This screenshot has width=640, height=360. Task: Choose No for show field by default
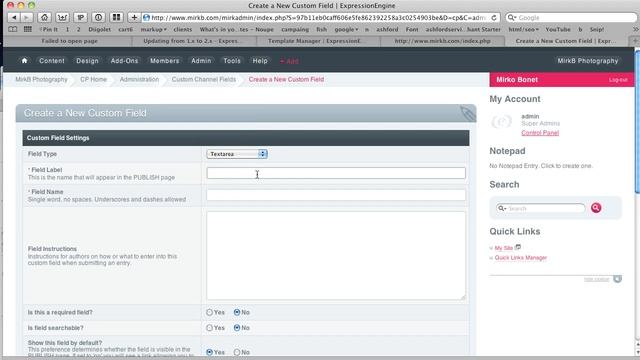(x=237, y=352)
